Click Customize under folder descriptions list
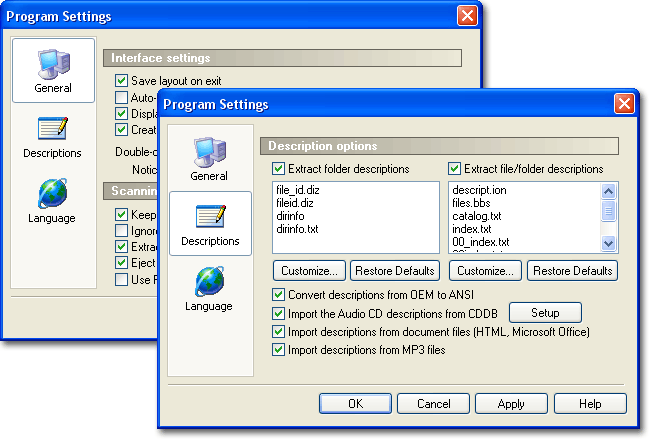The width and height of the screenshot is (652, 444). click(x=309, y=270)
